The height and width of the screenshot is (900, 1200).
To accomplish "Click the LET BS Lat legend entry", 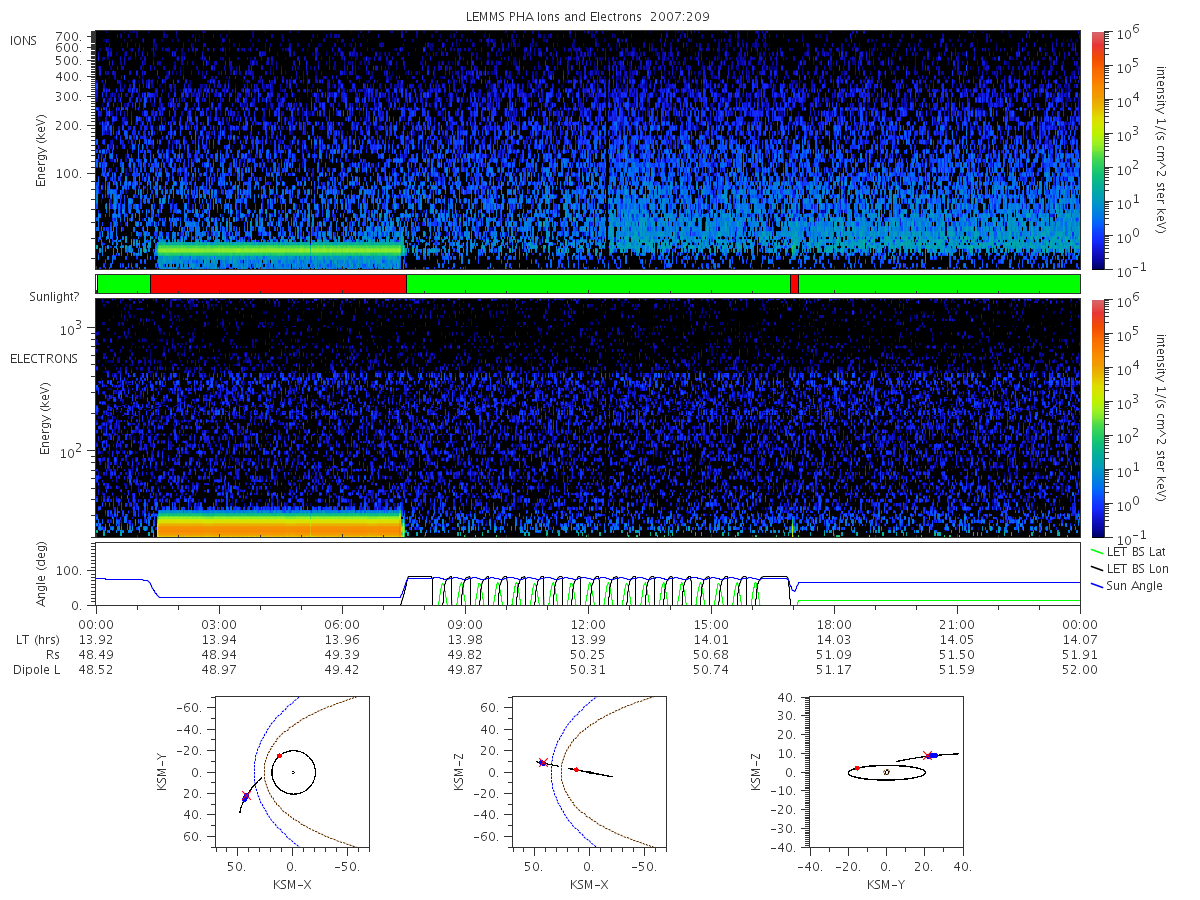I will tap(1130, 552).
